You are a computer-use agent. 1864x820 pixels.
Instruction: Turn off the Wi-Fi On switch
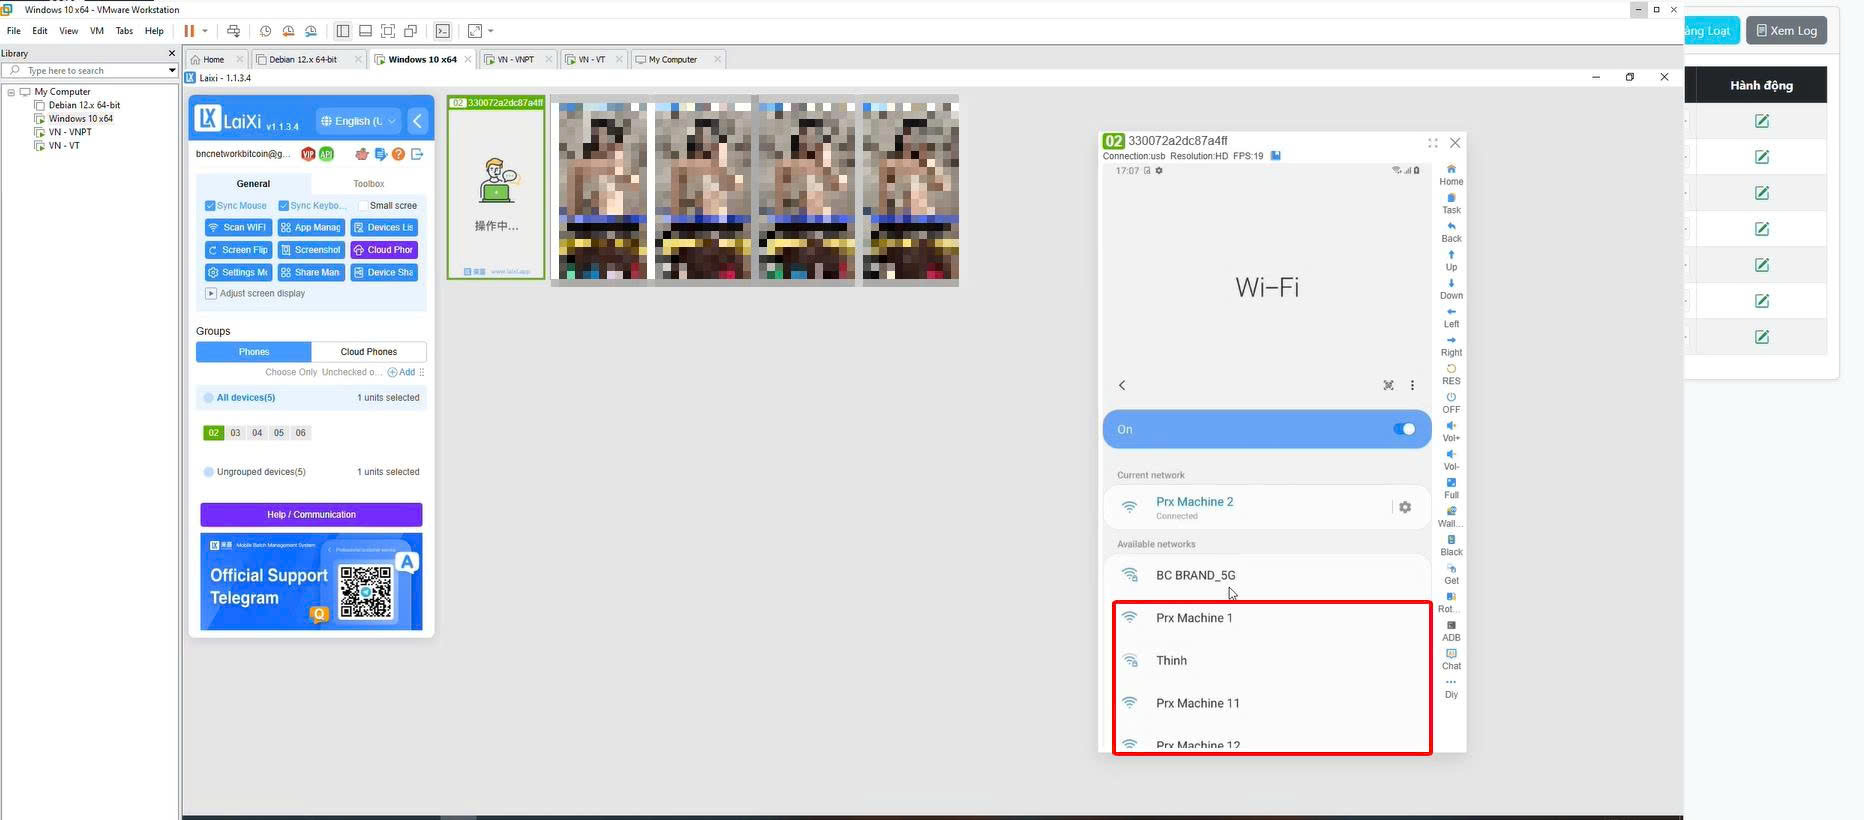tap(1404, 429)
